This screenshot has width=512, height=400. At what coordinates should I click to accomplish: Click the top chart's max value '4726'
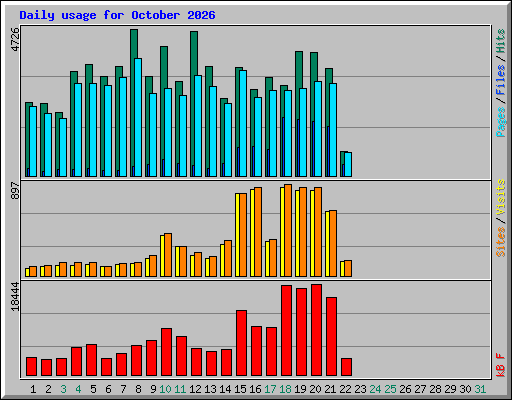(15, 40)
